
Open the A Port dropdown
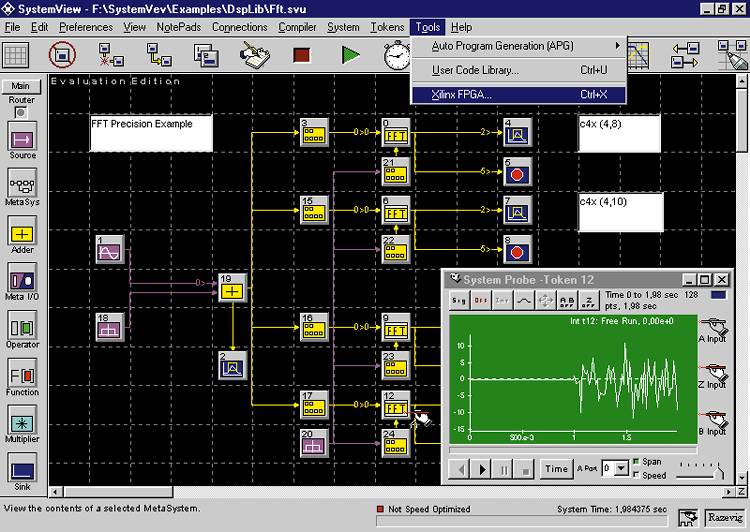click(621, 468)
